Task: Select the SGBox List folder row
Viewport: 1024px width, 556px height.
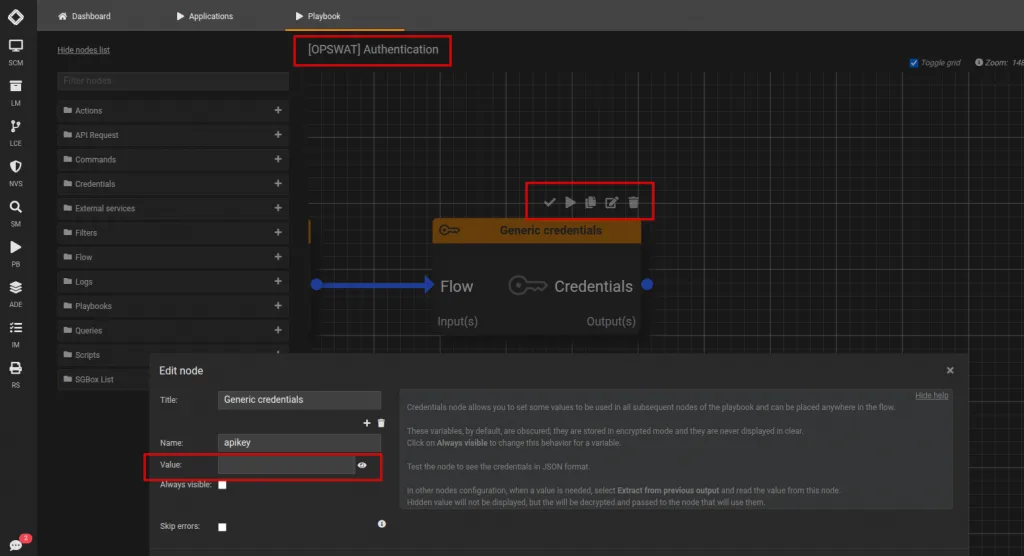Action: (103, 379)
